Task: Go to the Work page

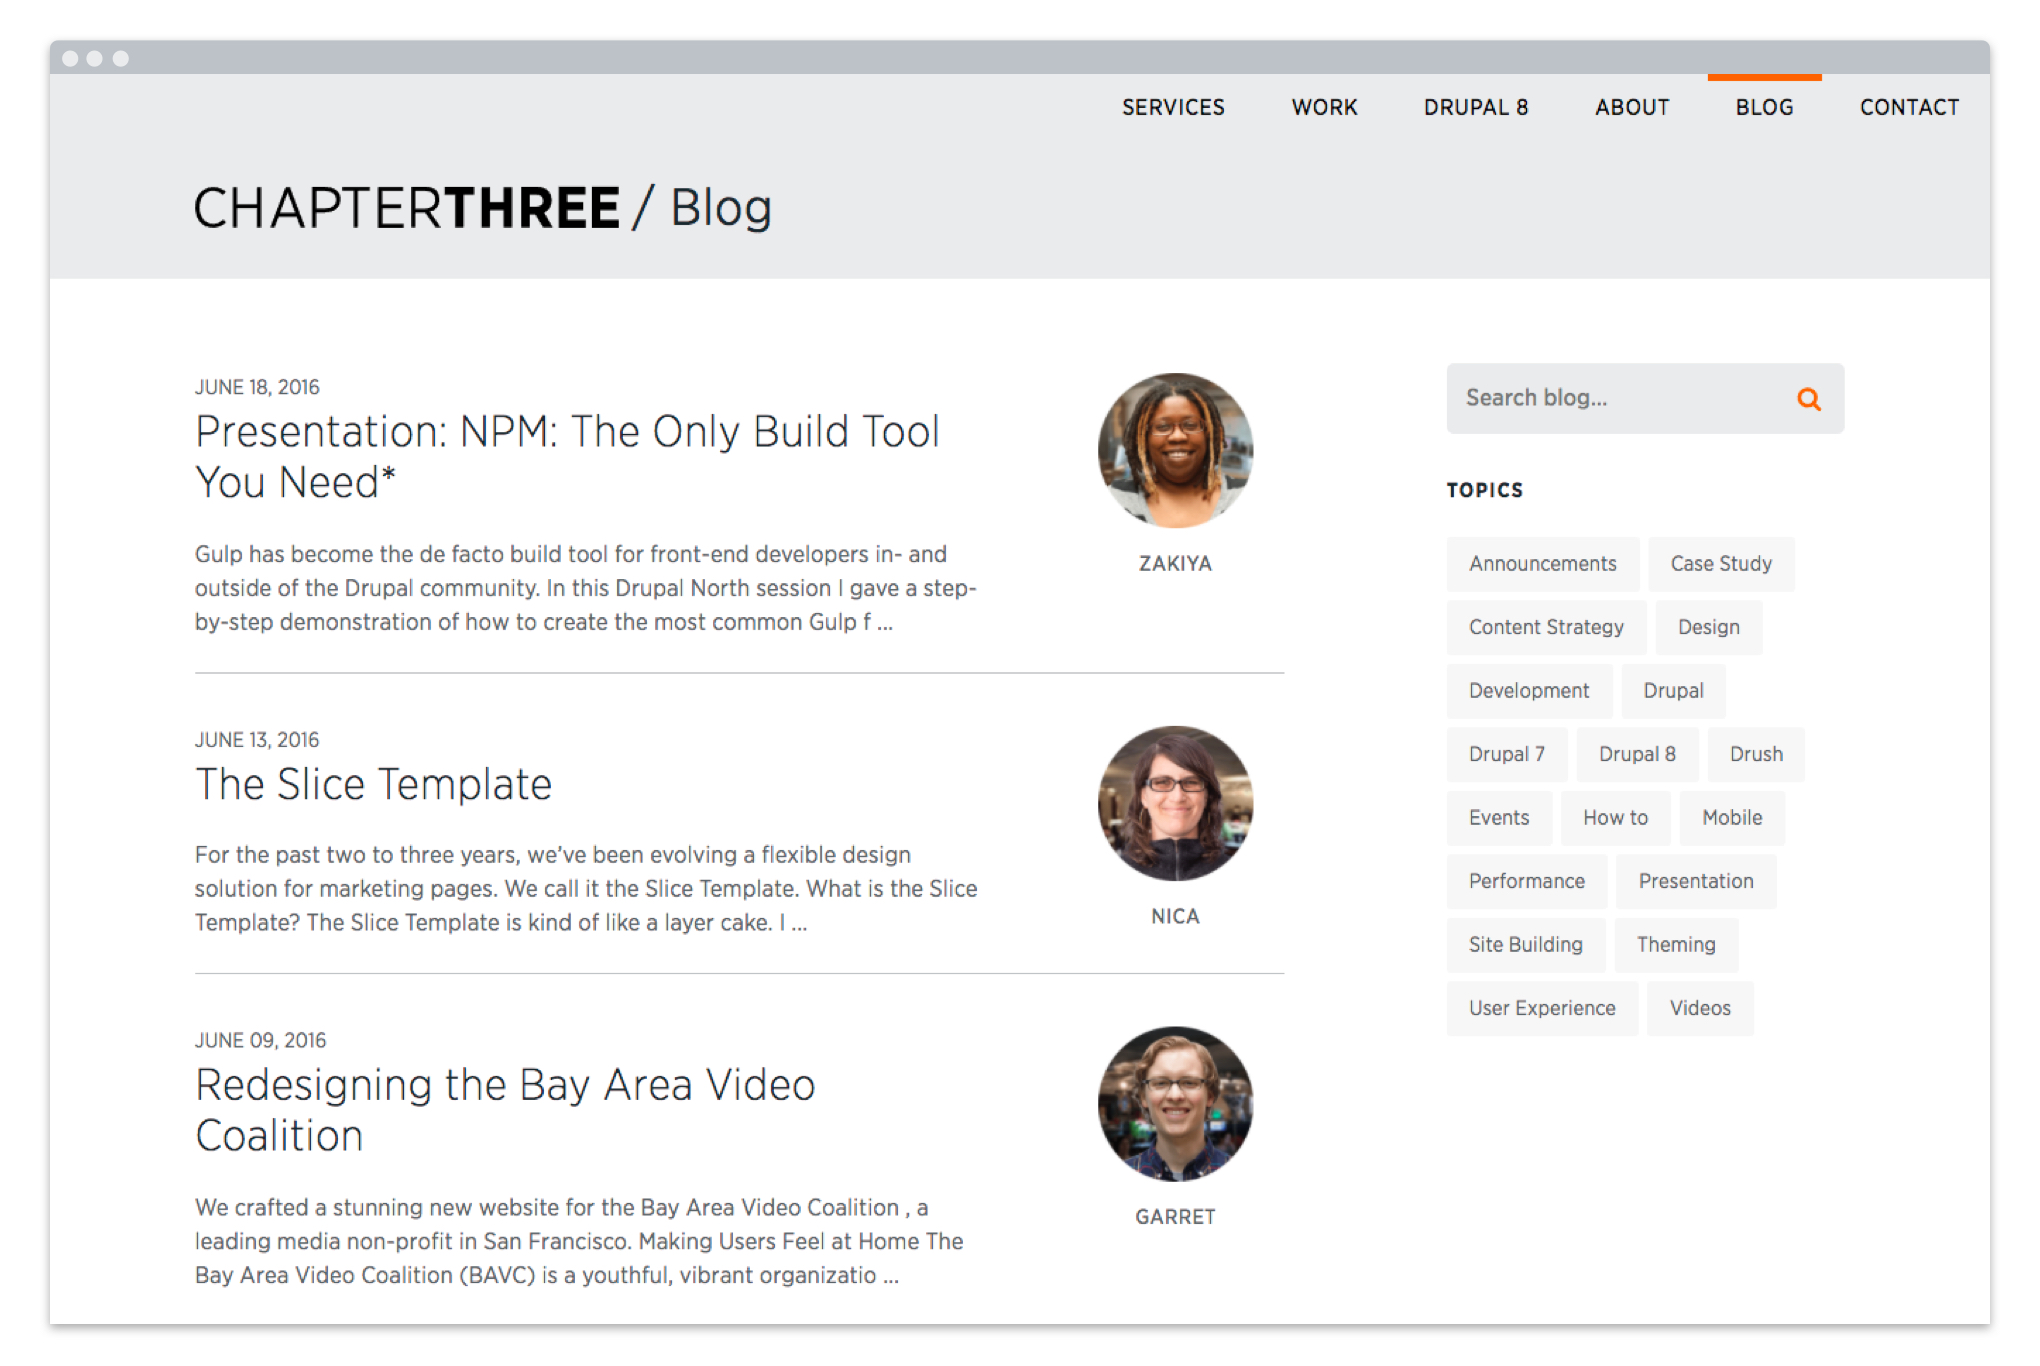Action: point(1324,107)
